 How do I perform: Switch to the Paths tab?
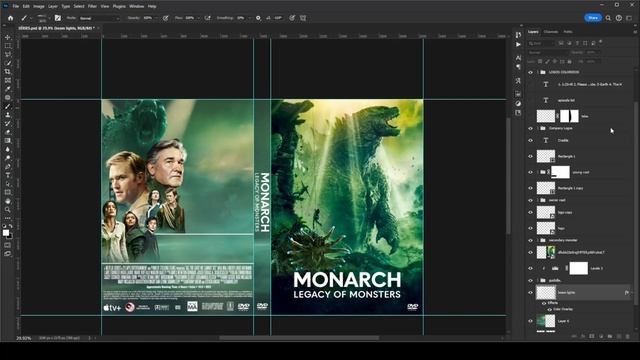pyautogui.click(x=568, y=32)
